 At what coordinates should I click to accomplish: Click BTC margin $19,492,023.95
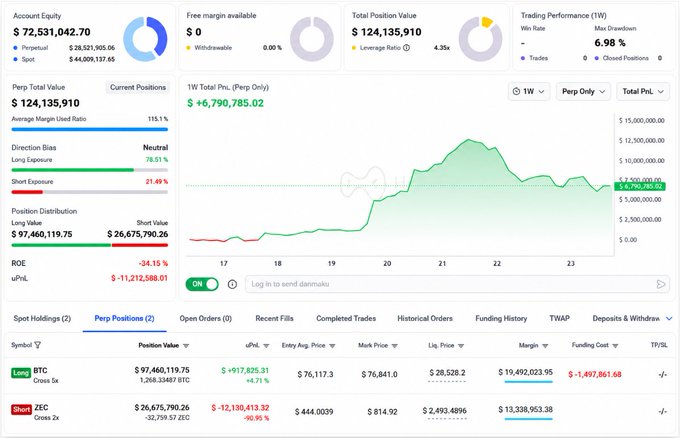(x=526, y=372)
